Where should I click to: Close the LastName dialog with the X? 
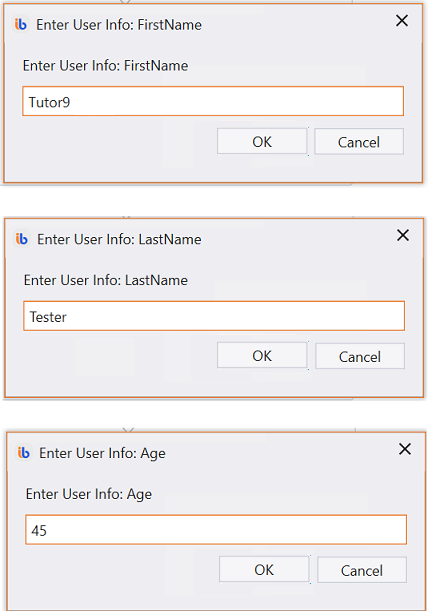pyautogui.click(x=403, y=235)
